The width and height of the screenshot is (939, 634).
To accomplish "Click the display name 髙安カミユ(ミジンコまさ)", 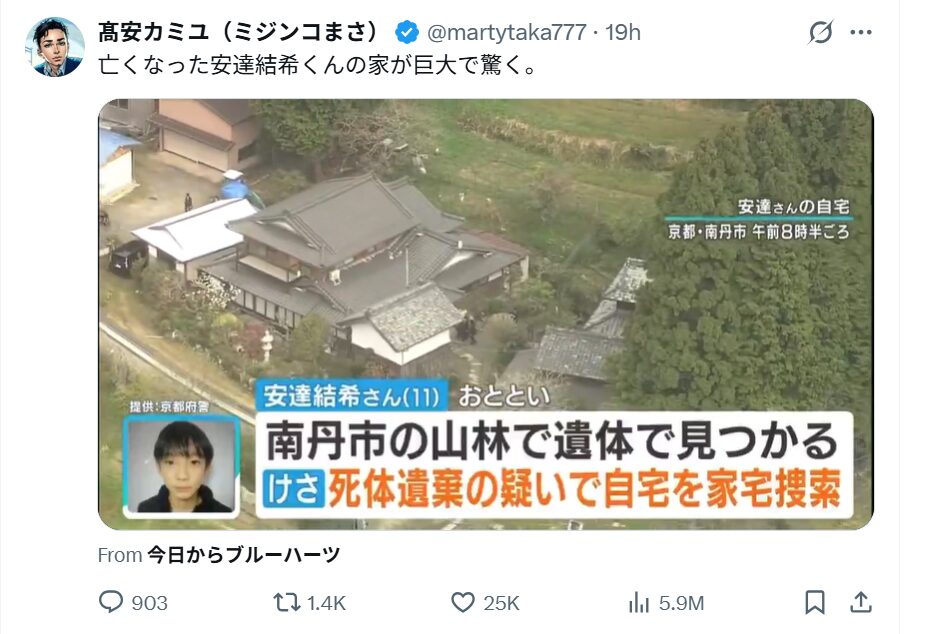I will [x=239, y=32].
